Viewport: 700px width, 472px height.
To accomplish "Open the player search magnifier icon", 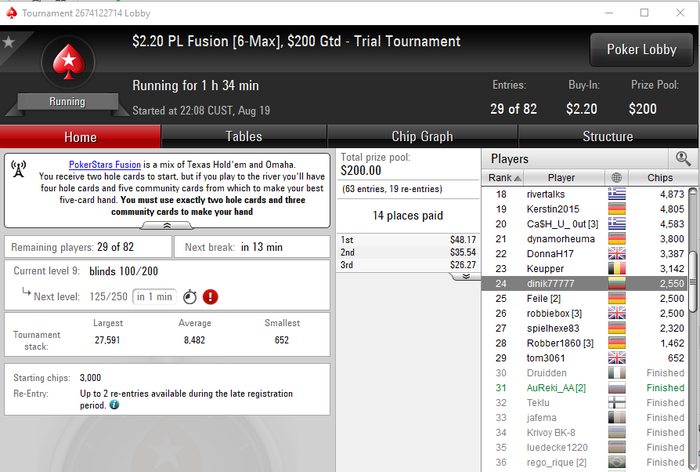I will point(683,159).
